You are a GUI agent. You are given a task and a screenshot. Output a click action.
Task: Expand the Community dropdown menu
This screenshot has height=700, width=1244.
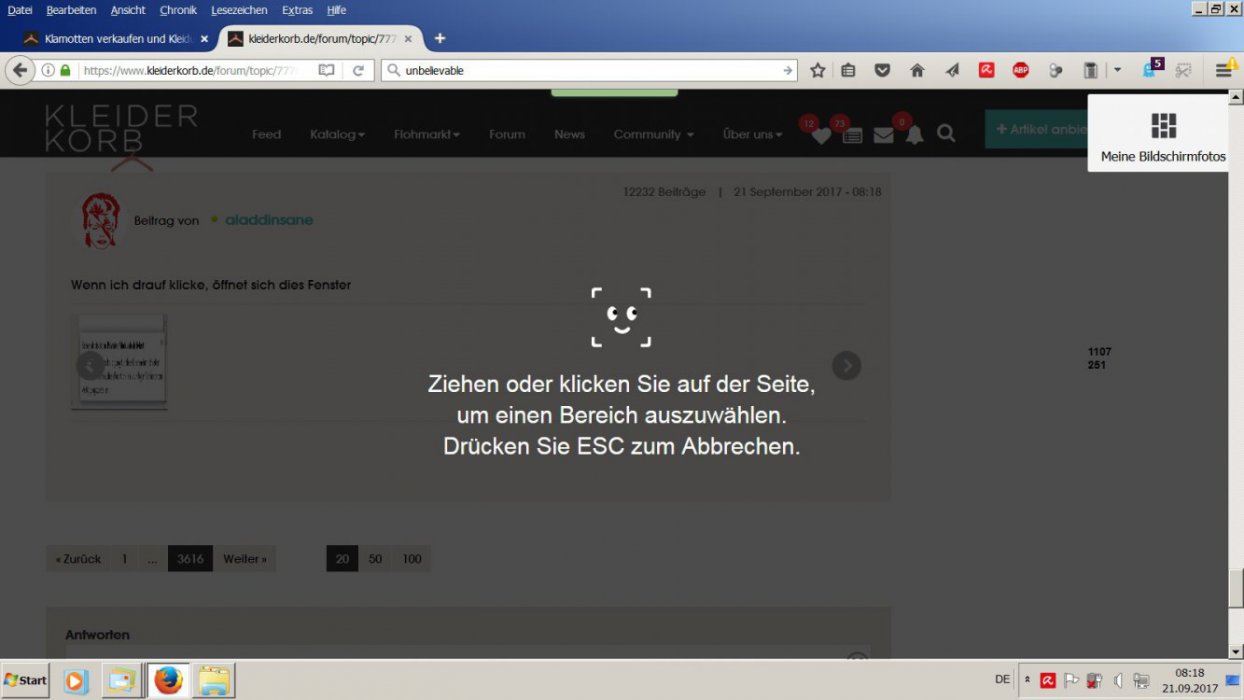point(653,134)
